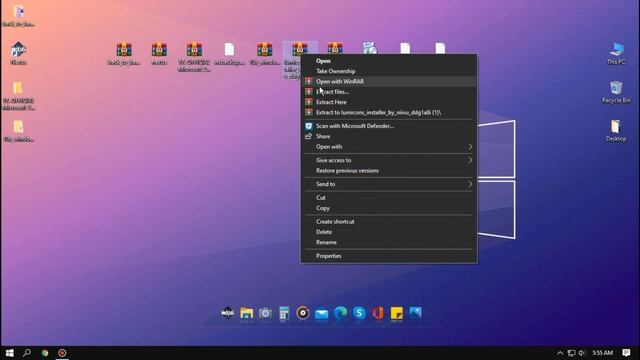Click the network icon in system tray
The height and width of the screenshot is (360, 640).
coord(571,353)
